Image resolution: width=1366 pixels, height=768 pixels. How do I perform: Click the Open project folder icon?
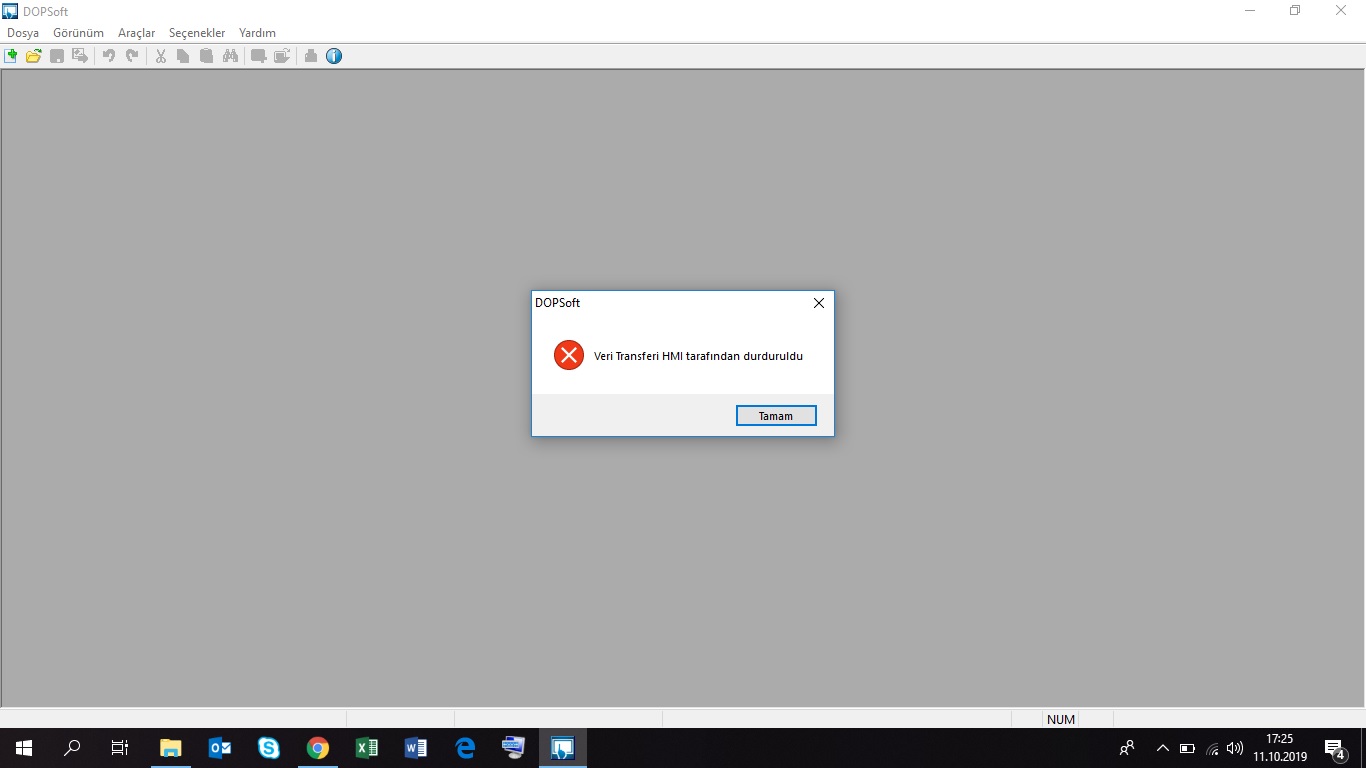pyautogui.click(x=33, y=56)
